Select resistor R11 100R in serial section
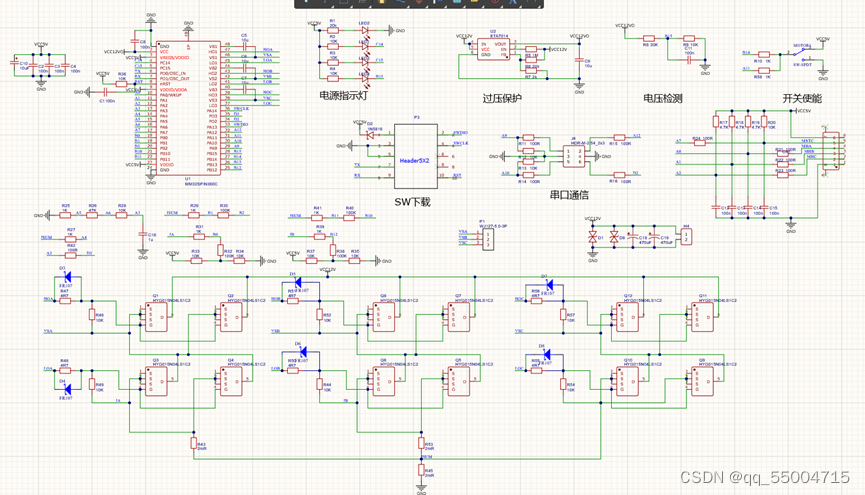This screenshot has width=865, height=495. (528, 137)
